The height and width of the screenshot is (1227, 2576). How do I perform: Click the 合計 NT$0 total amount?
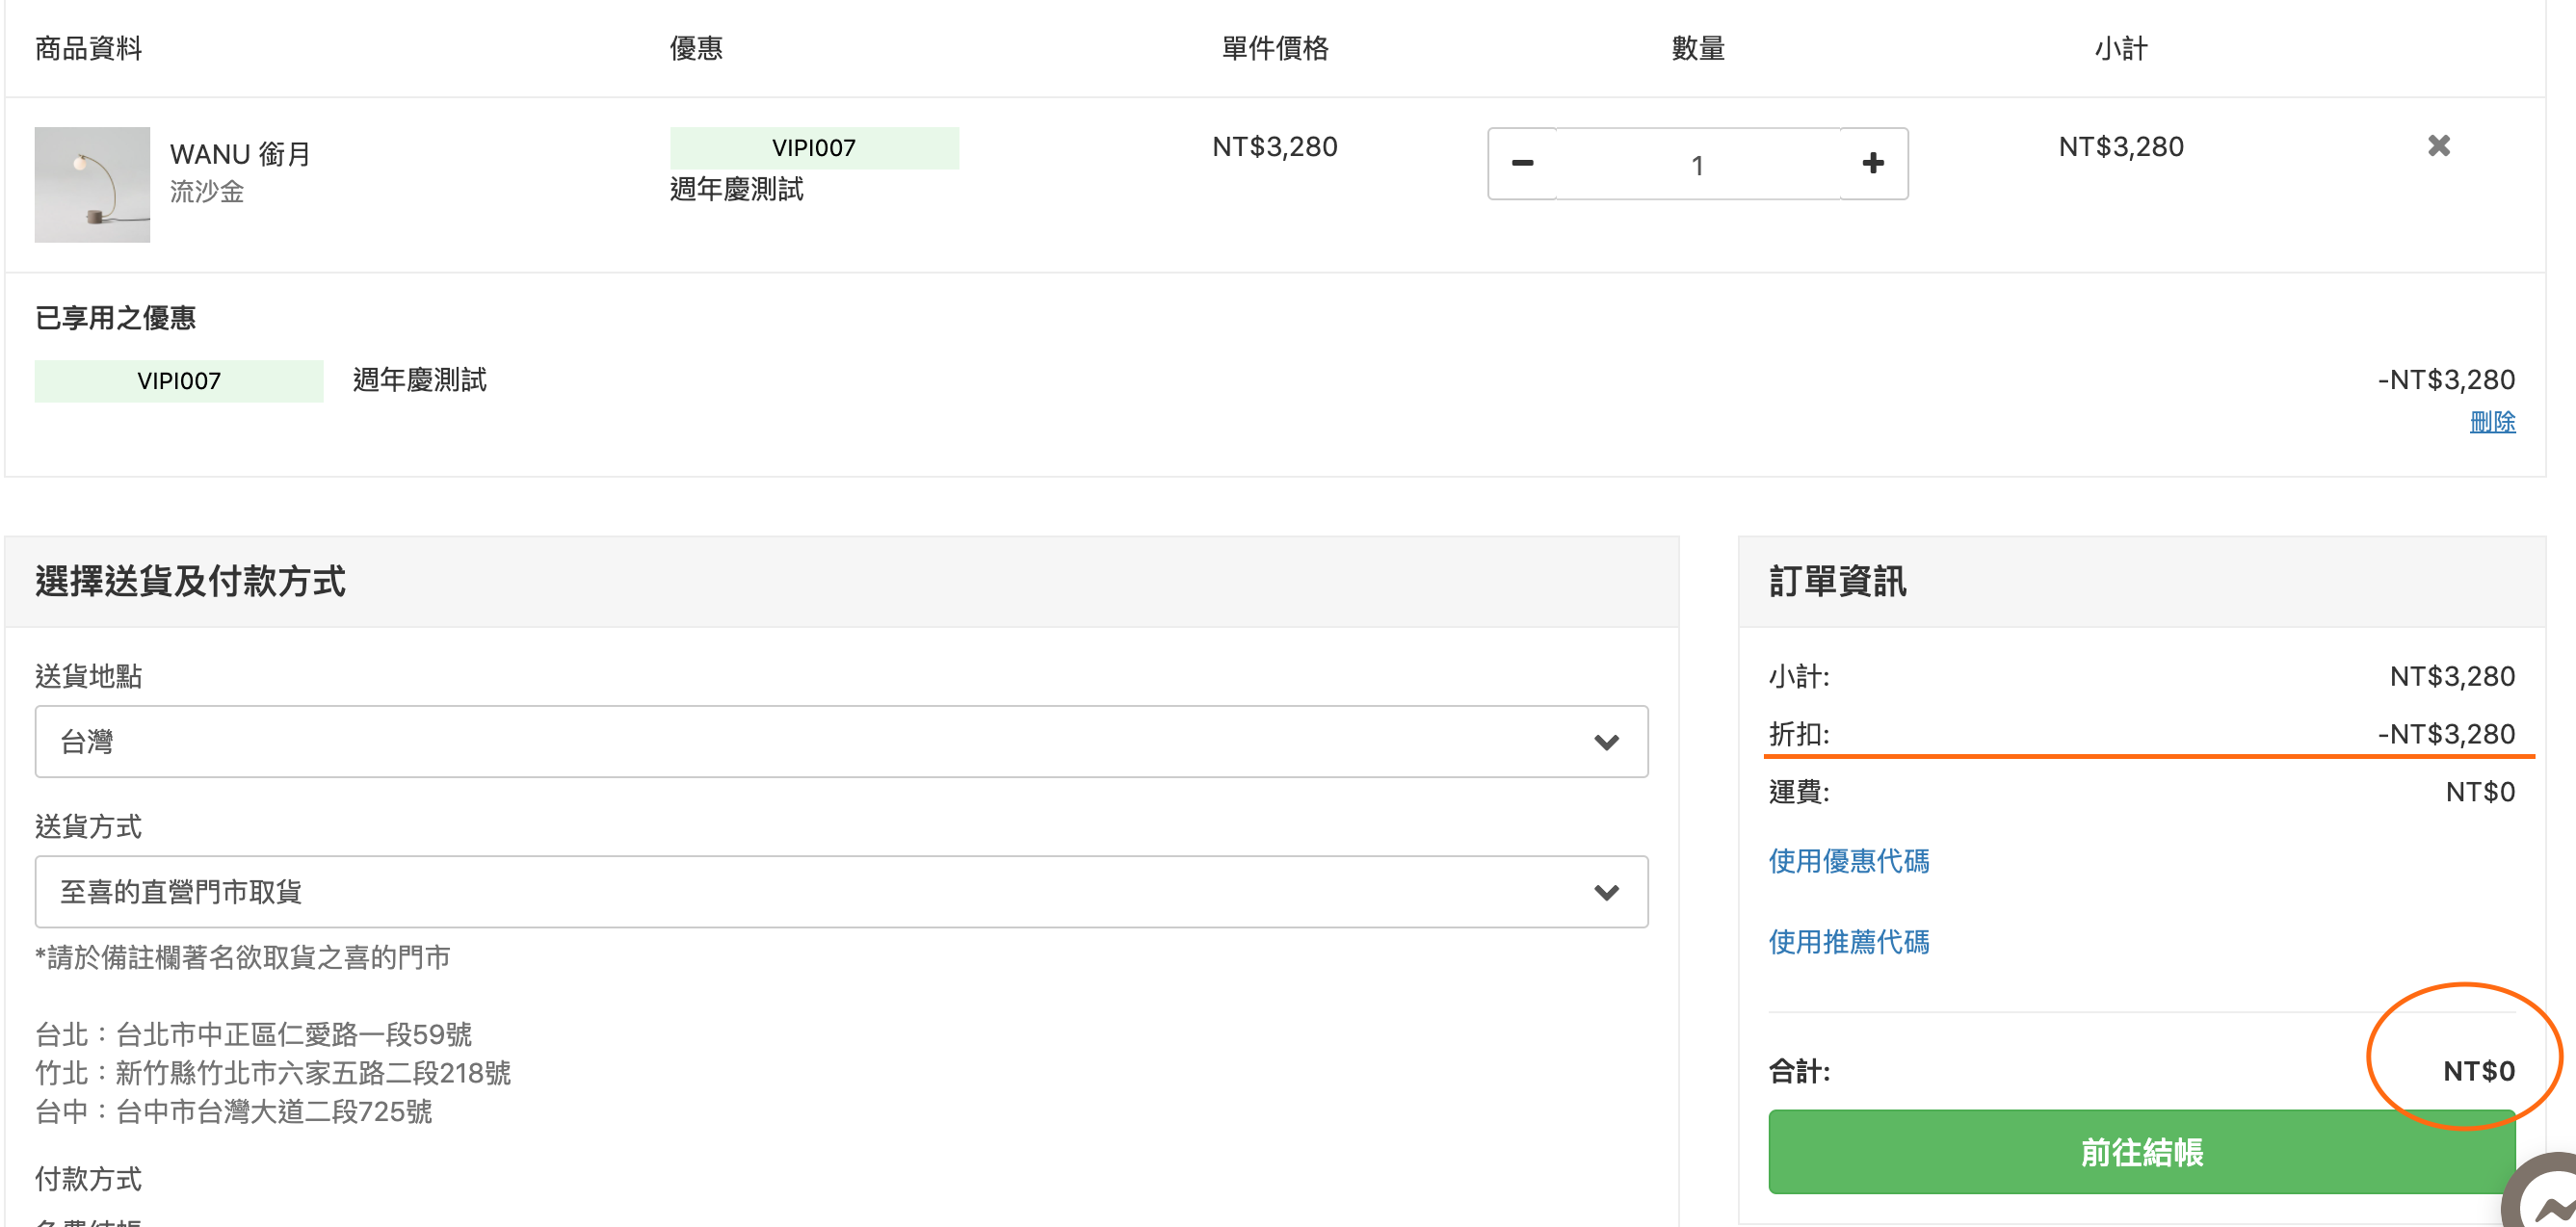point(2477,1071)
